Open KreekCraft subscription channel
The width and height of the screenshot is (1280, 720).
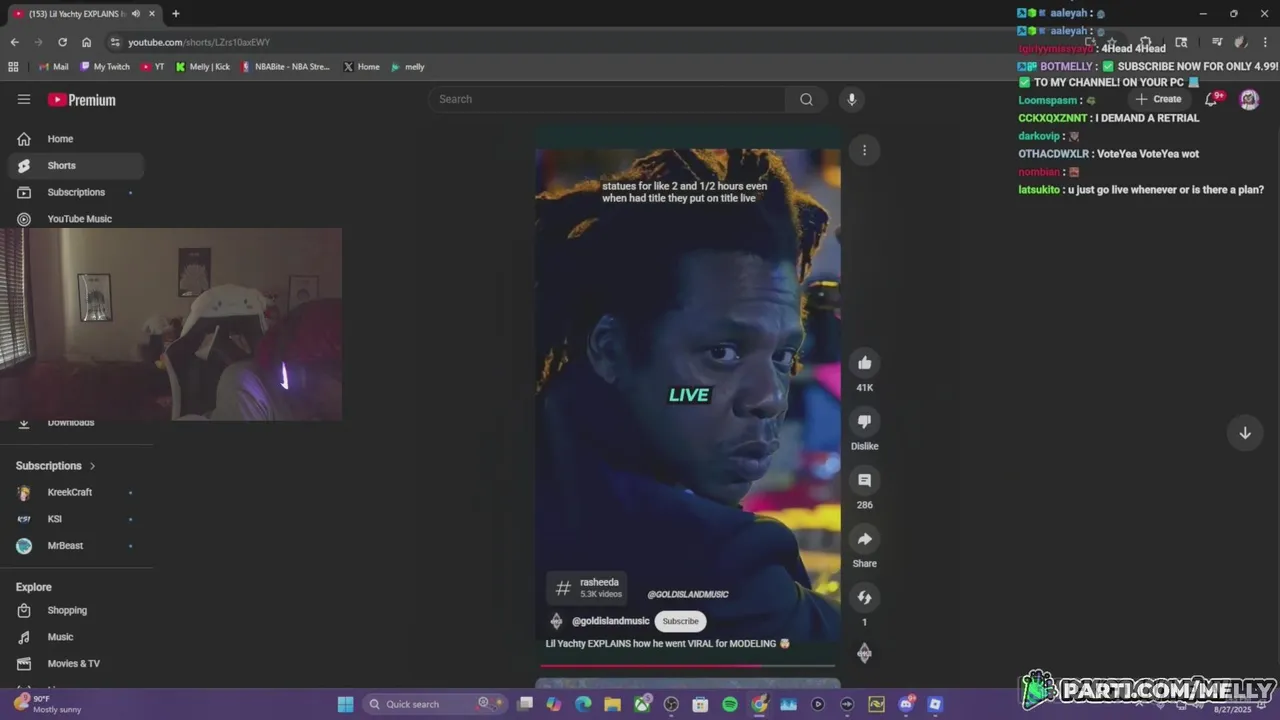coord(72,492)
